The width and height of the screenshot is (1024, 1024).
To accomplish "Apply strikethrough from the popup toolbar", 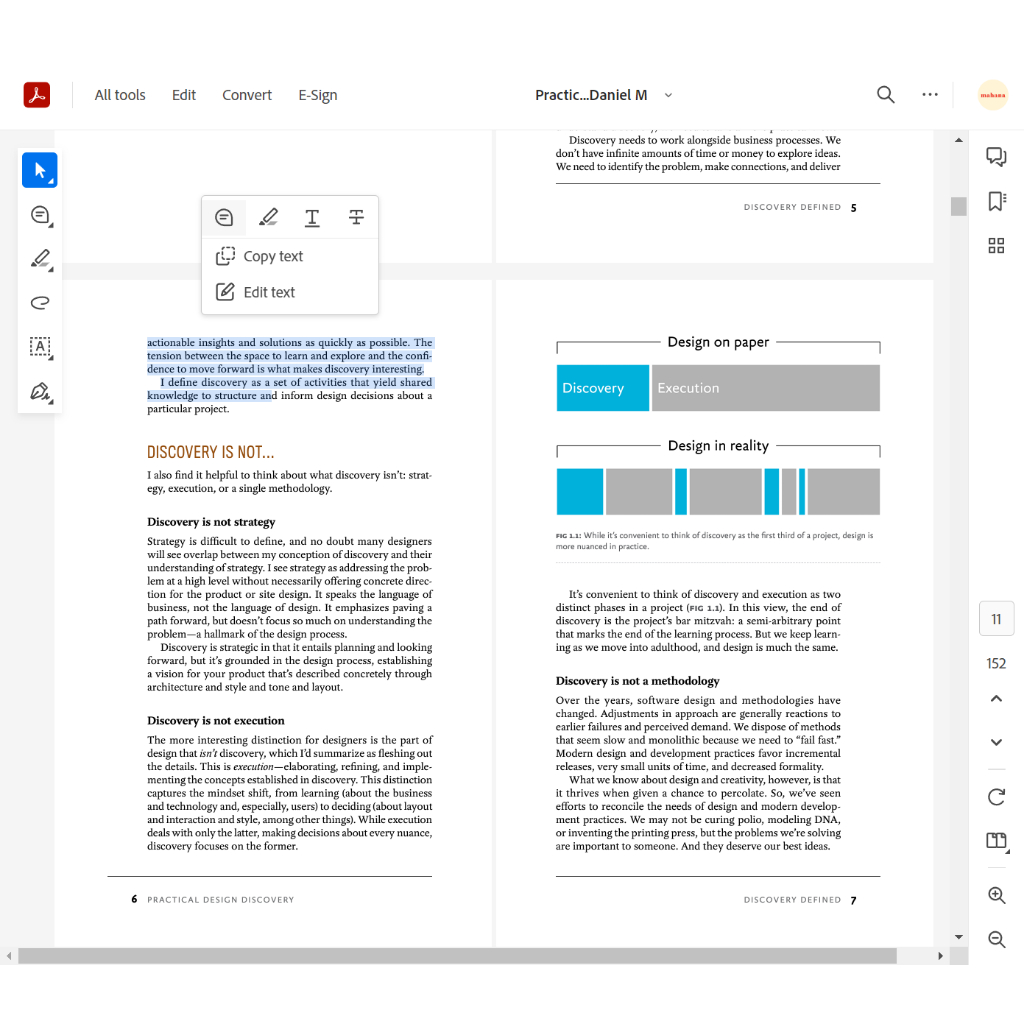I will click(x=356, y=218).
